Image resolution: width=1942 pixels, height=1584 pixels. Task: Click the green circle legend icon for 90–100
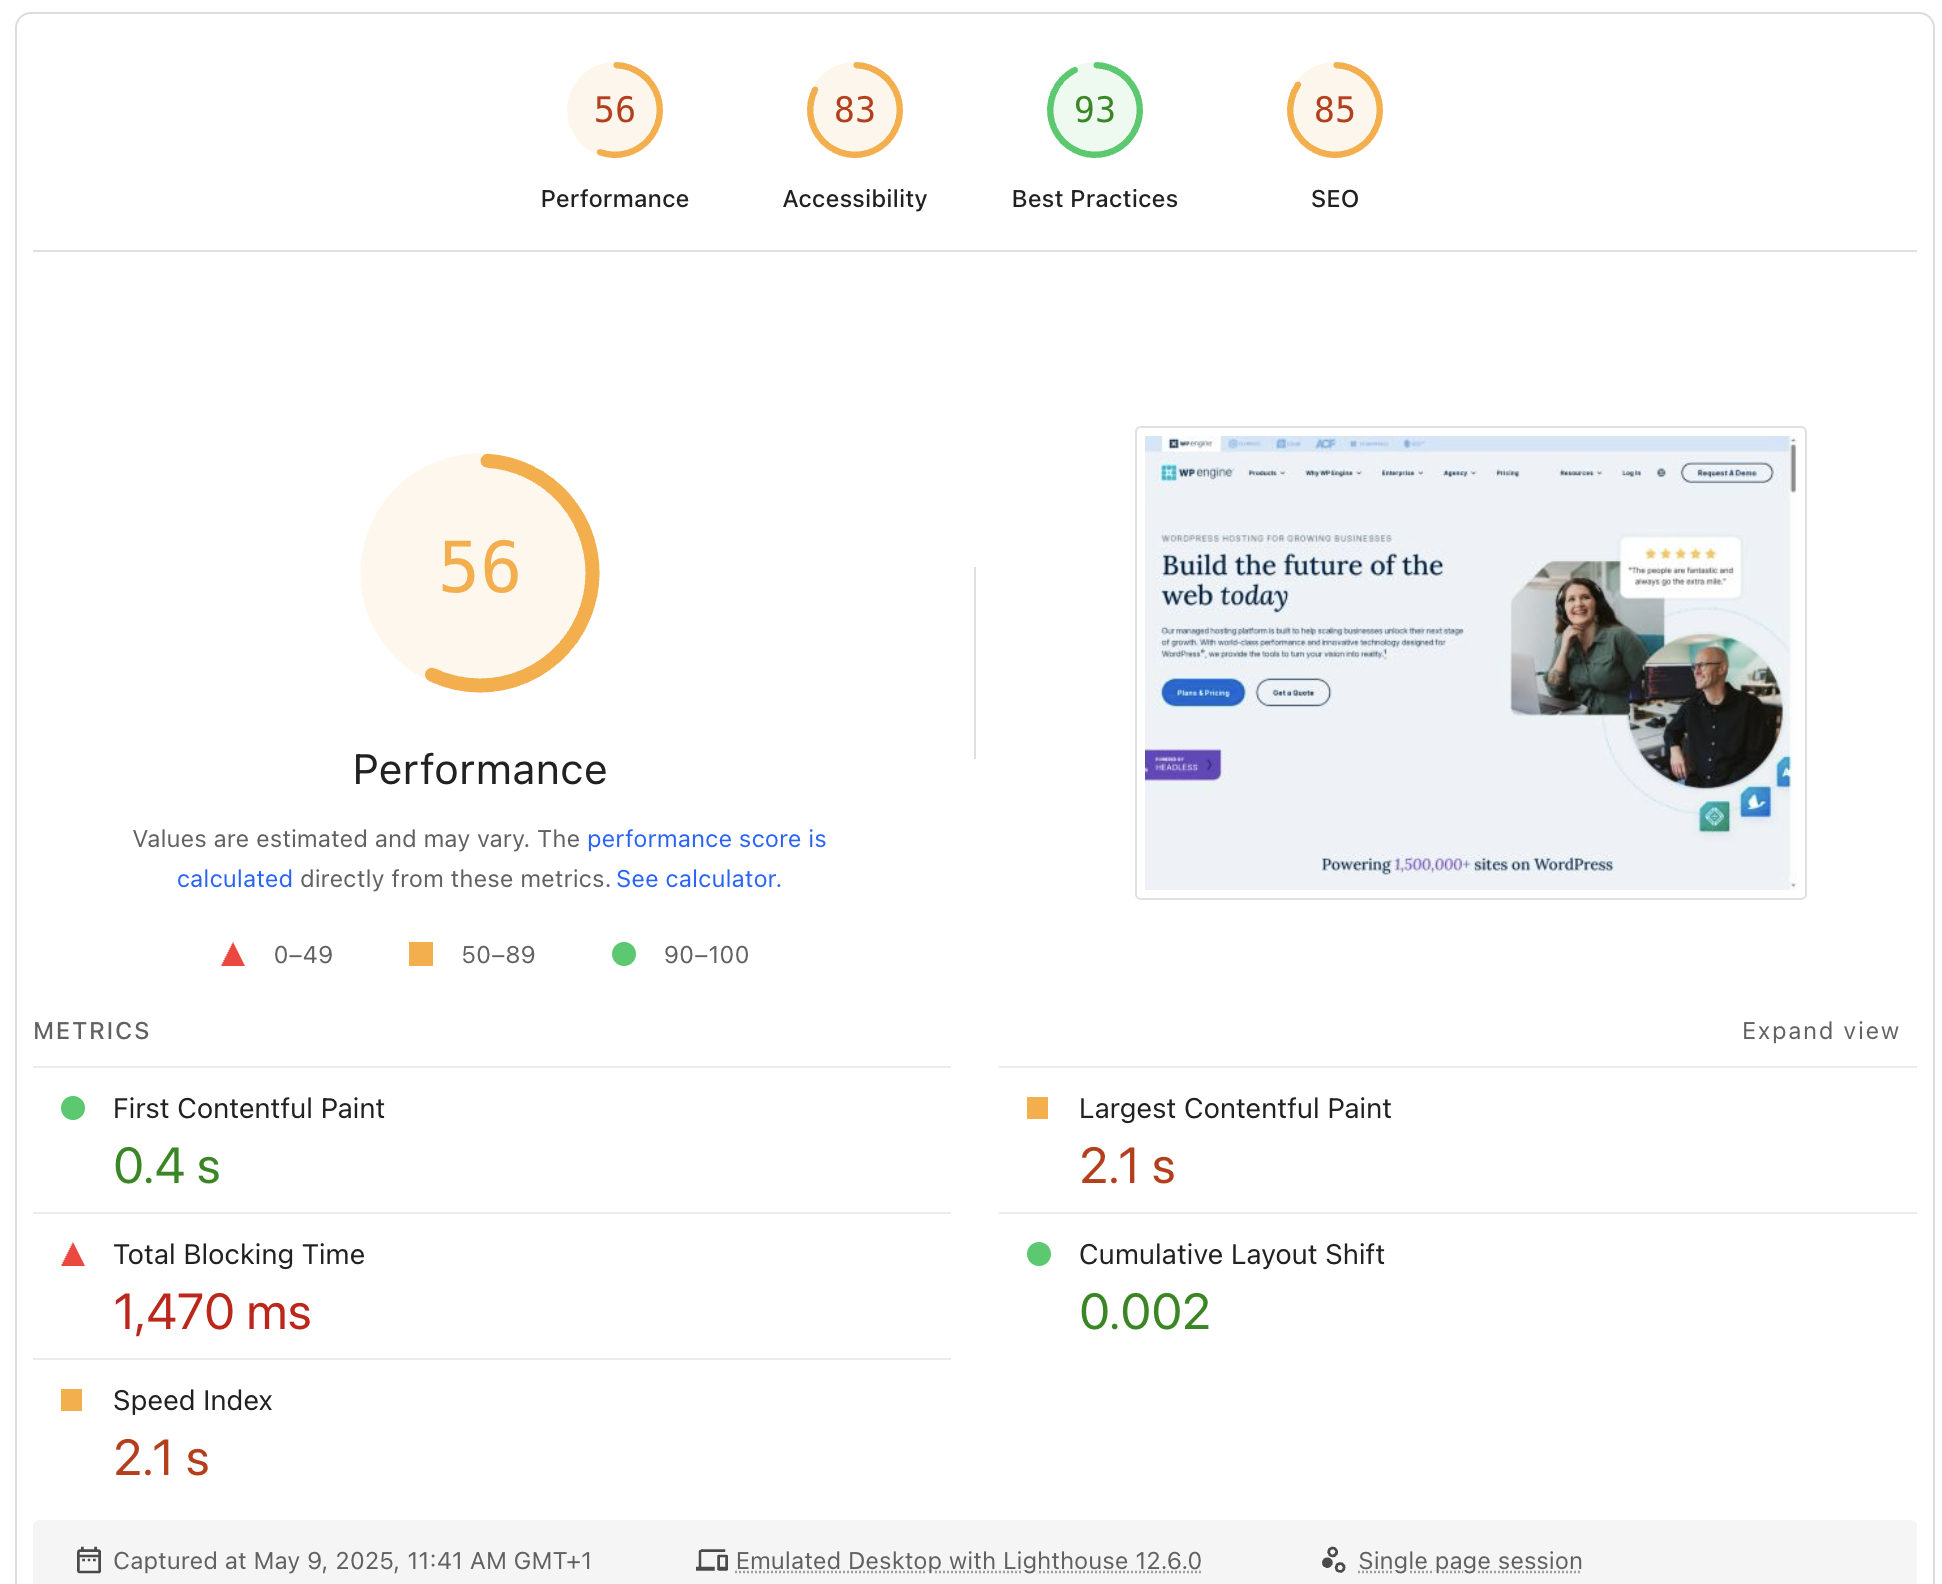pyautogui.click(x=624, y=954)
